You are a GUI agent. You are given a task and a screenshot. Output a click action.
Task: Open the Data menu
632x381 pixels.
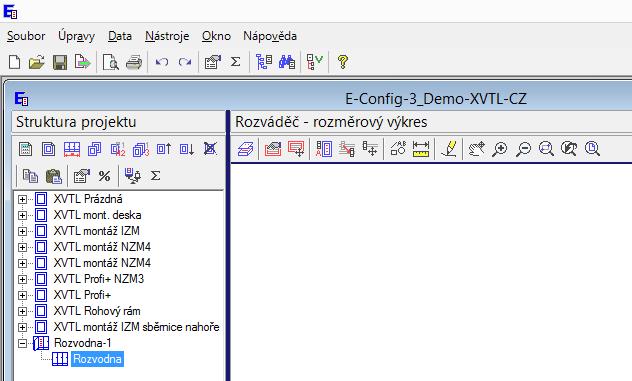click(x=120, y=36)
